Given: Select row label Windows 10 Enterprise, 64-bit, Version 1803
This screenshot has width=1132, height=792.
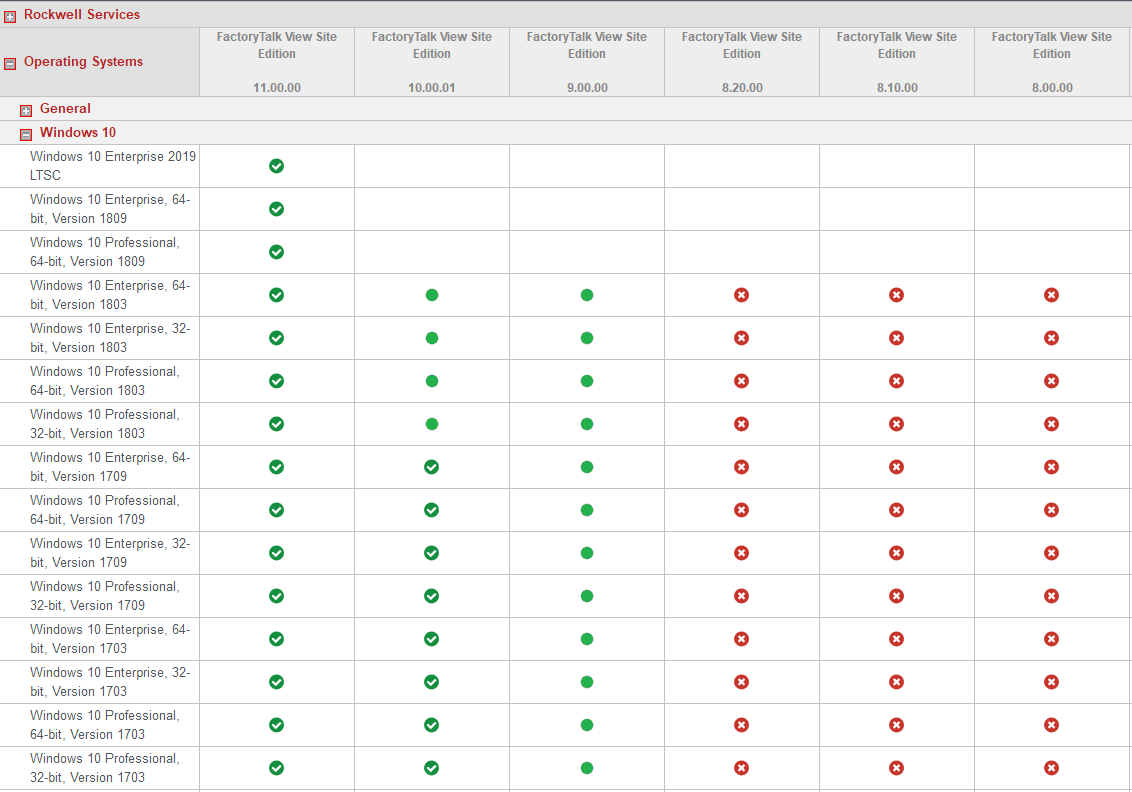Looking at the screenshot, I should coord(110,295).
